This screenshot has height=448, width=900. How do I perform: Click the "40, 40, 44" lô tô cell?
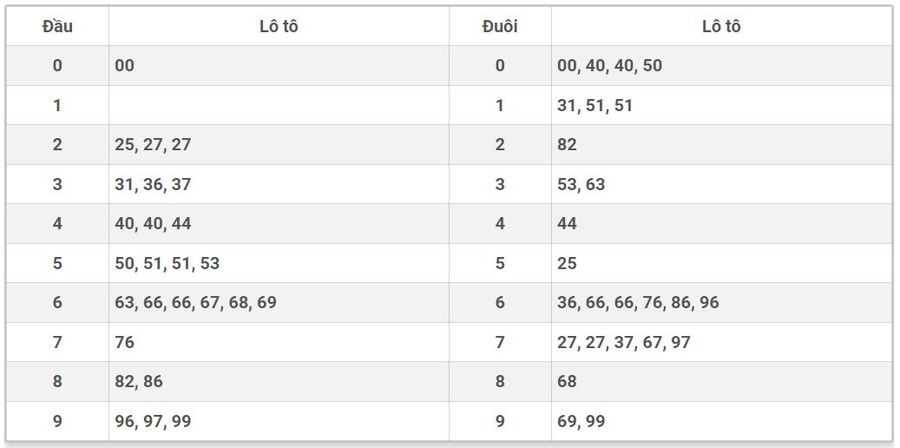point(153,223)
